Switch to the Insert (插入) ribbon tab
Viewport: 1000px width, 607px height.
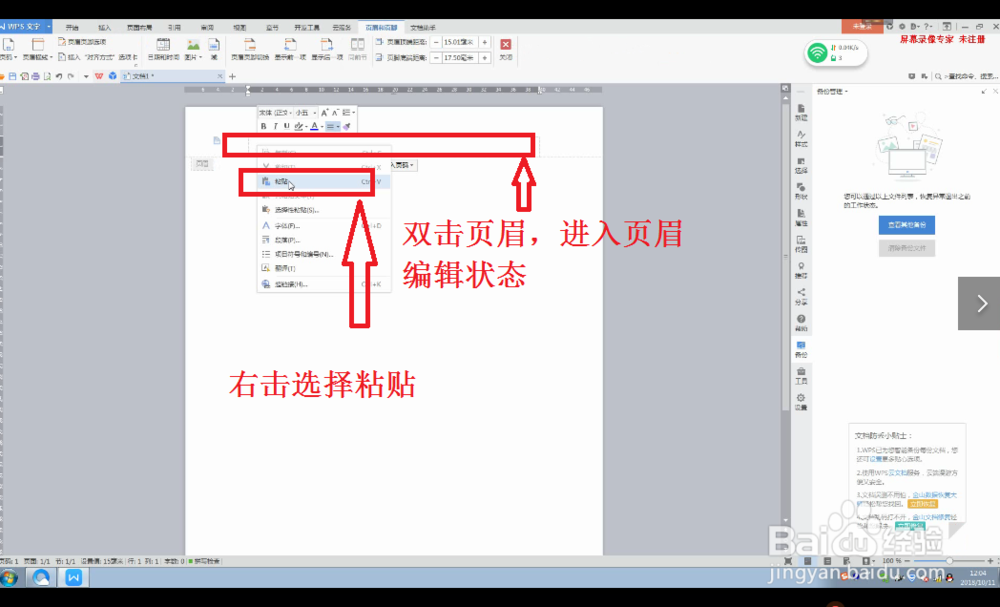(x=105, y=27)
